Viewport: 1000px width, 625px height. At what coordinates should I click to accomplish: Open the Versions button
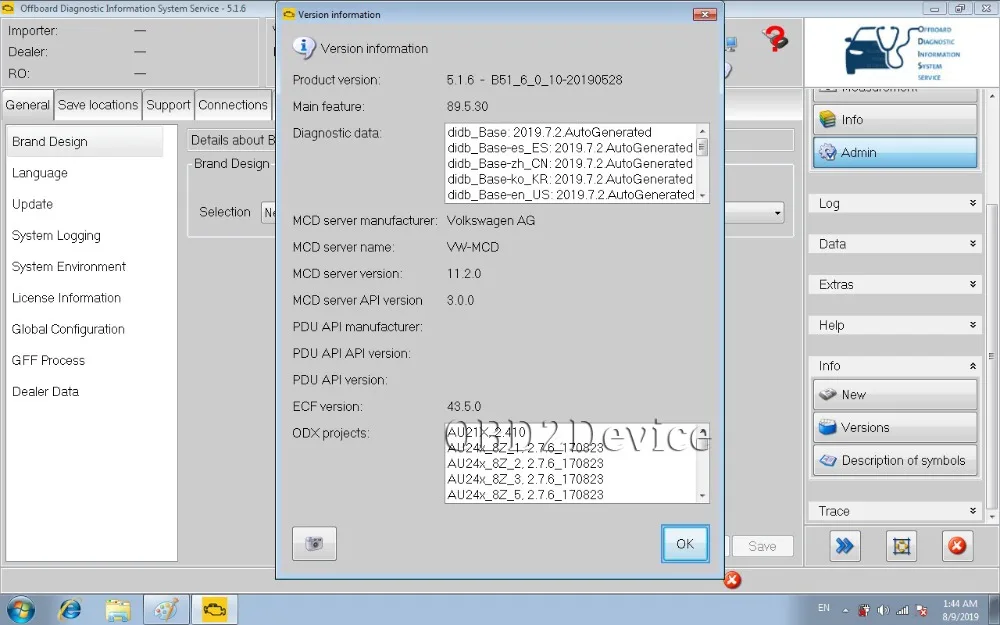pos(894,427)
